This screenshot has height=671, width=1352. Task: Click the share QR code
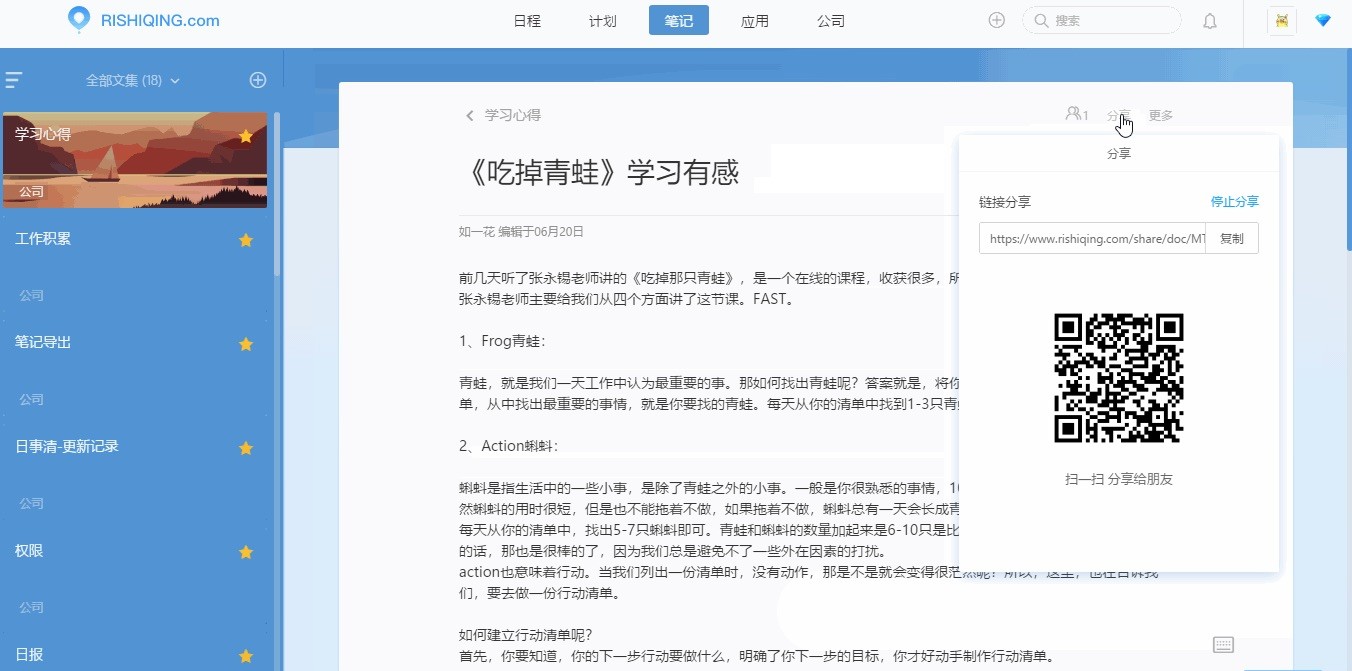1119,378
